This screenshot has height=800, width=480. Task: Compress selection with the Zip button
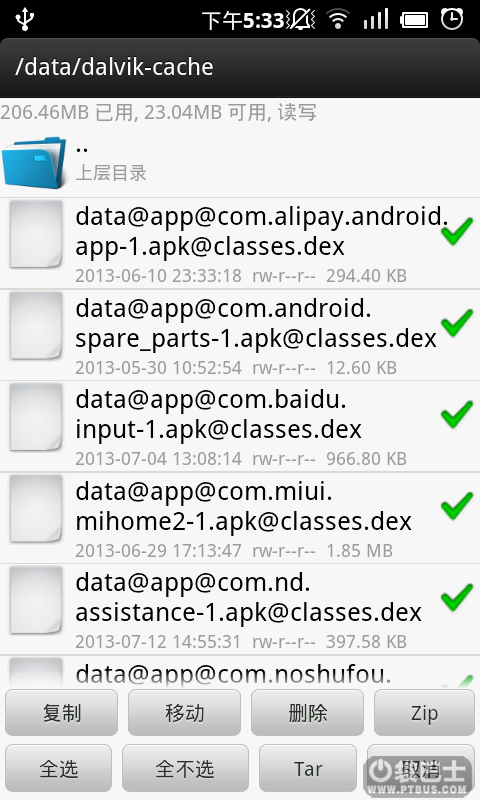(x=424, y=713)
